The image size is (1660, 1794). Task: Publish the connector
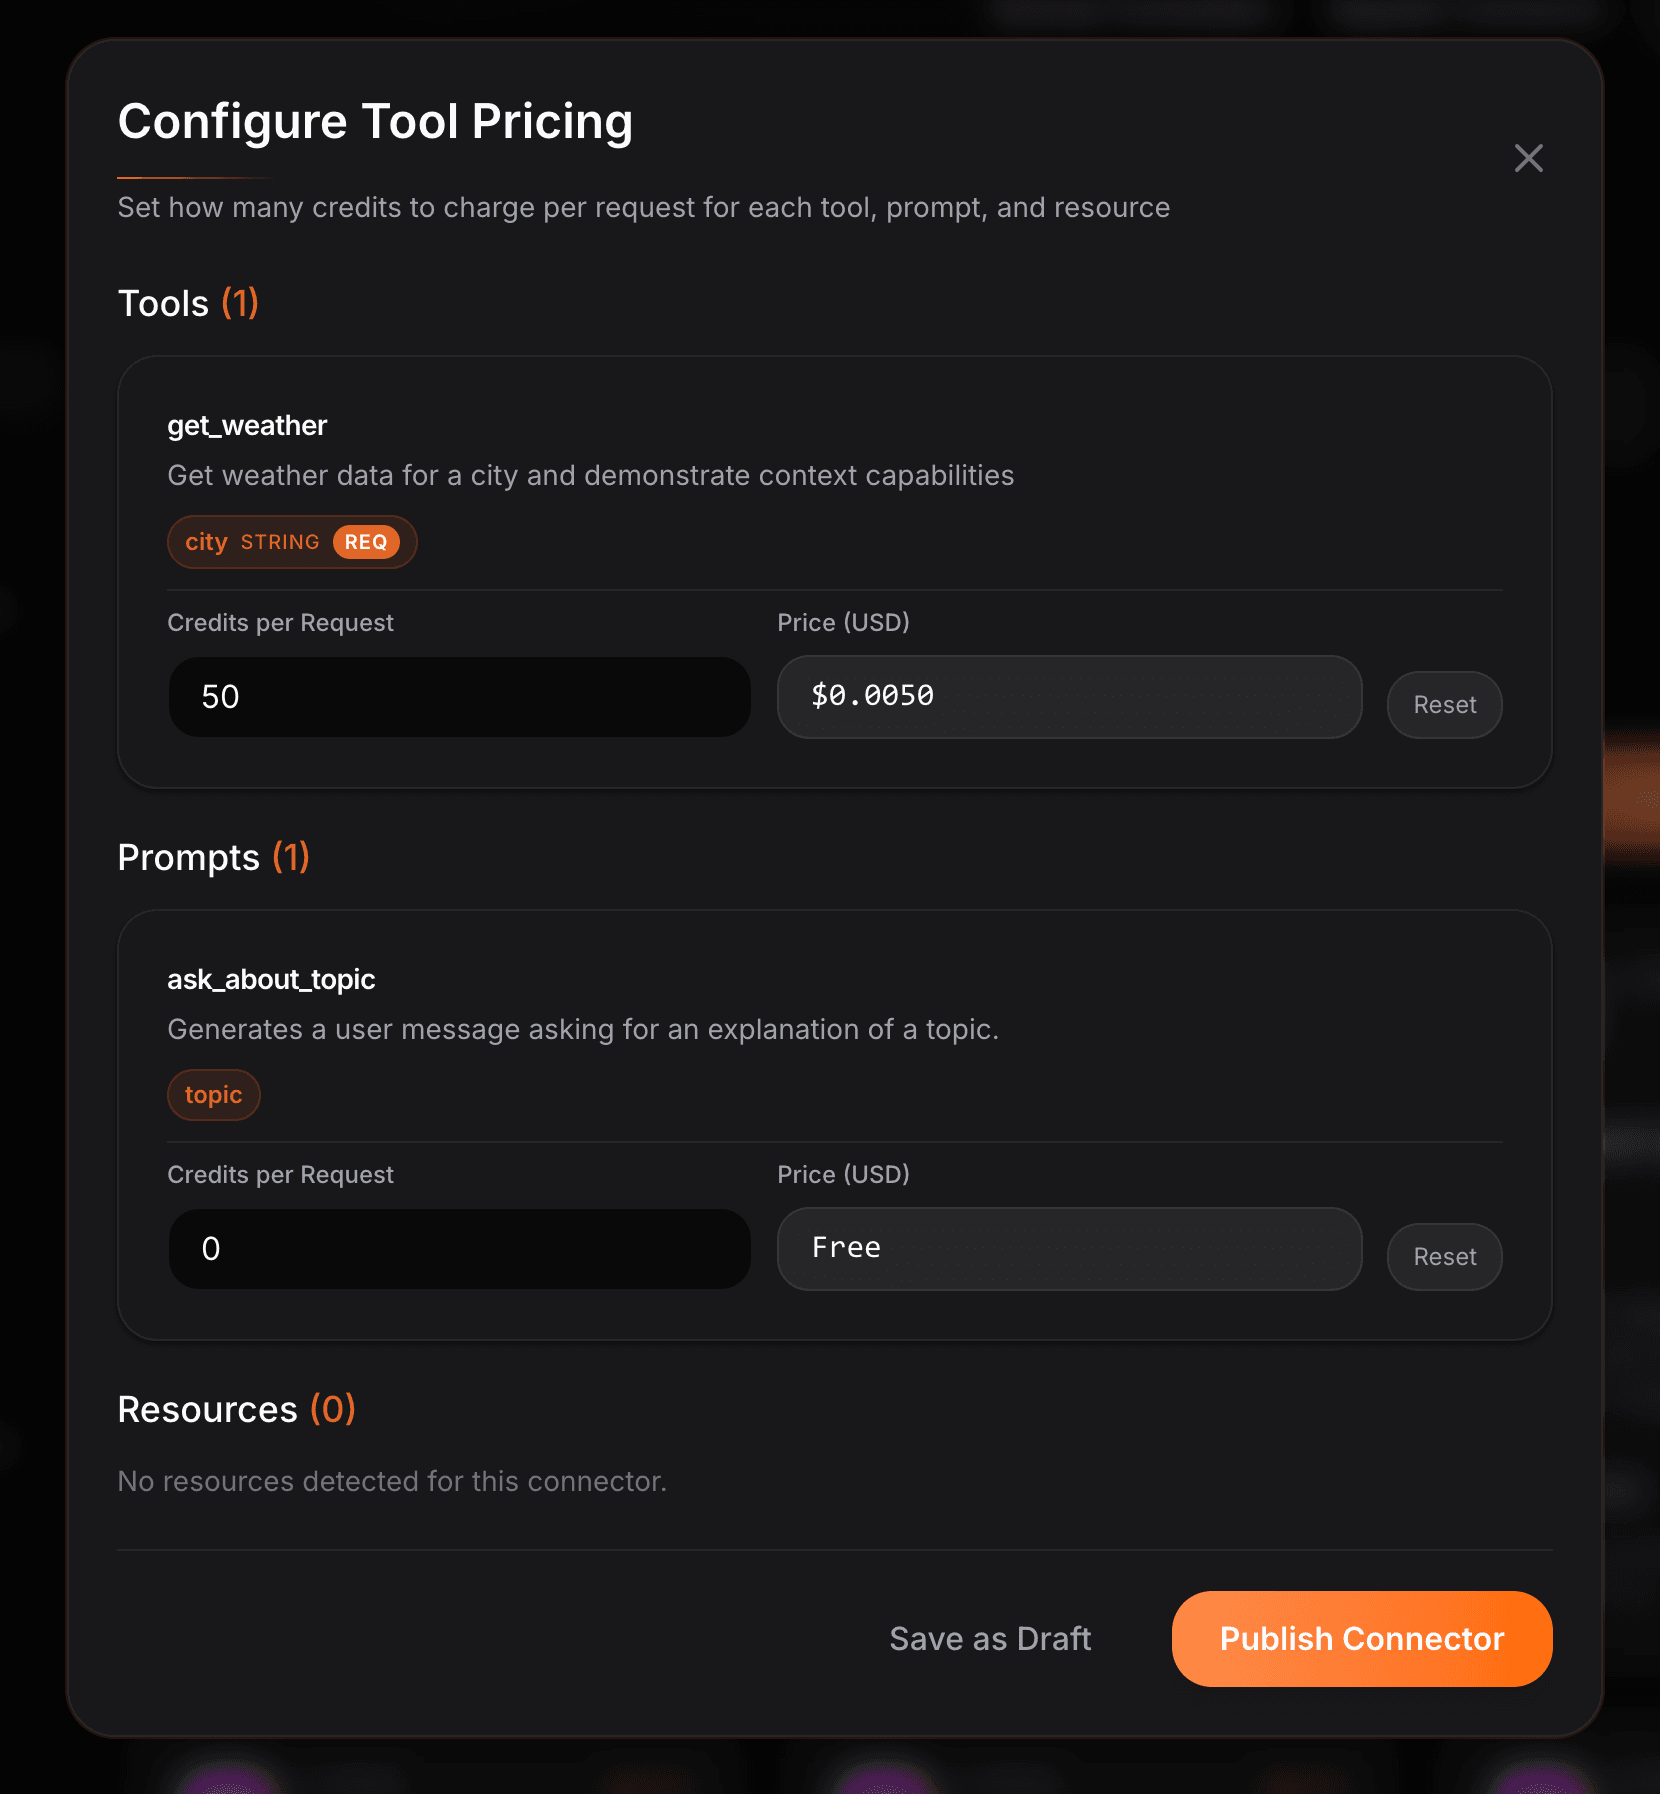pyautogui.click(x=1360, y=1638)
